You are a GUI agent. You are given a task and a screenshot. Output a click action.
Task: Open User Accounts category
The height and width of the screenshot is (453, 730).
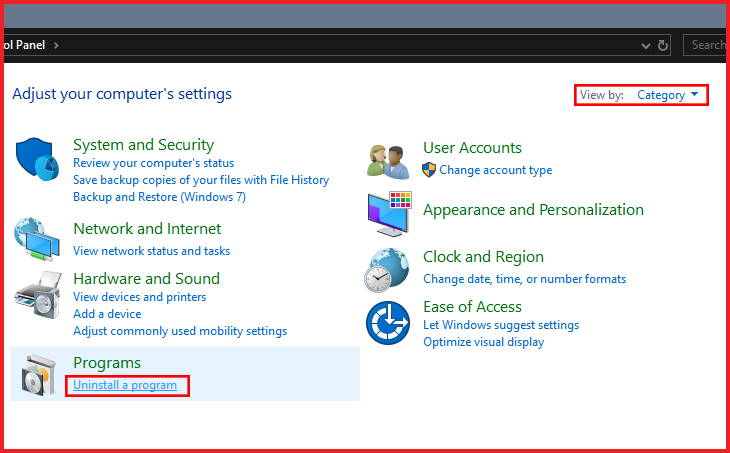(472, 148)
